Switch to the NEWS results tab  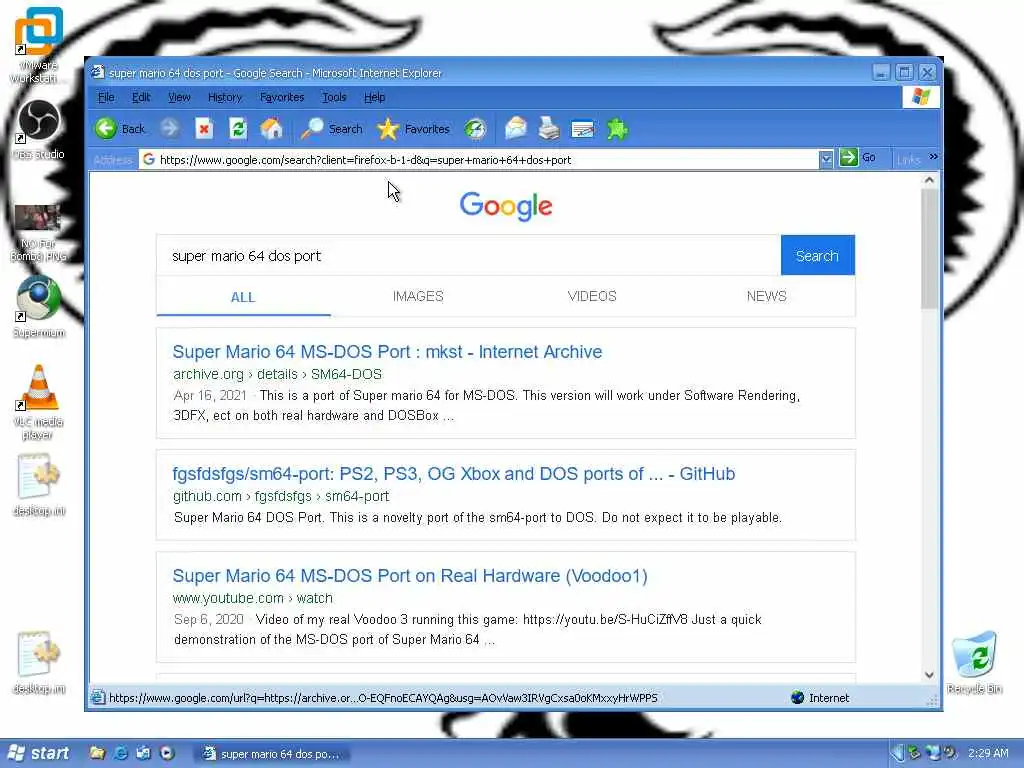click(x=766, y=296)
